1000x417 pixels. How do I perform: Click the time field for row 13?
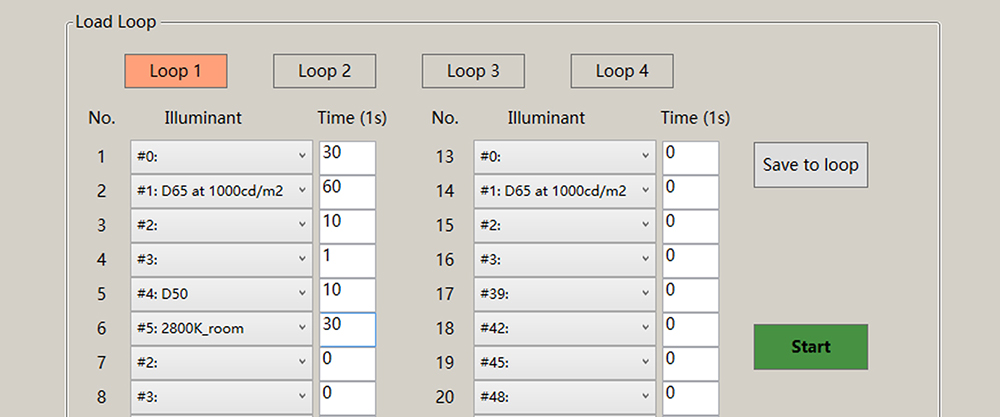(x=691, y=157)
